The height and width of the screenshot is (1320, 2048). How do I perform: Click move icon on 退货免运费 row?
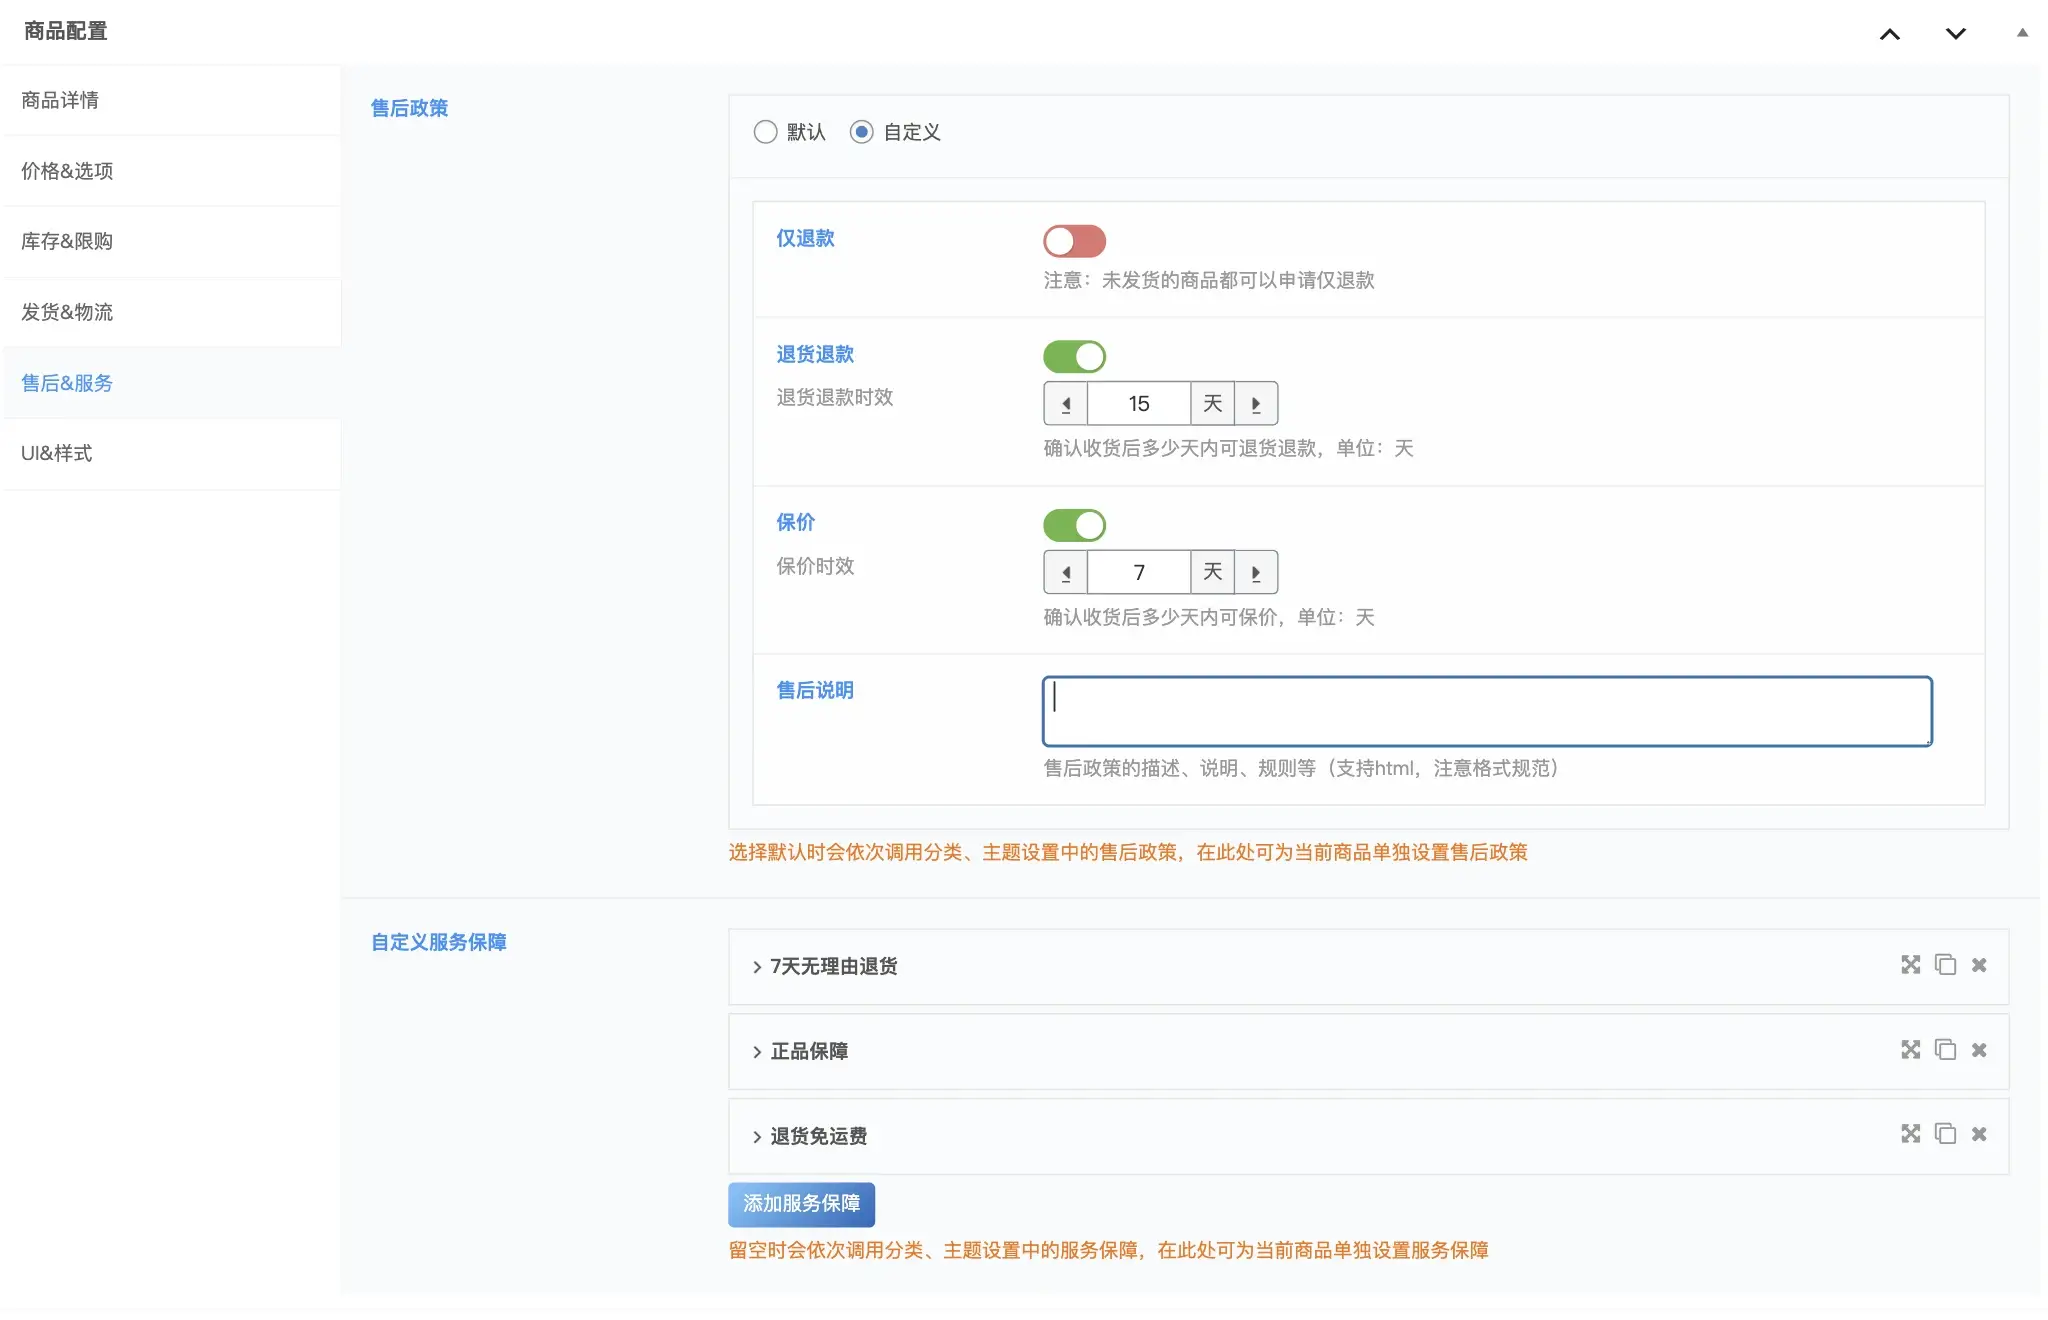(x=1910, y=1134)
